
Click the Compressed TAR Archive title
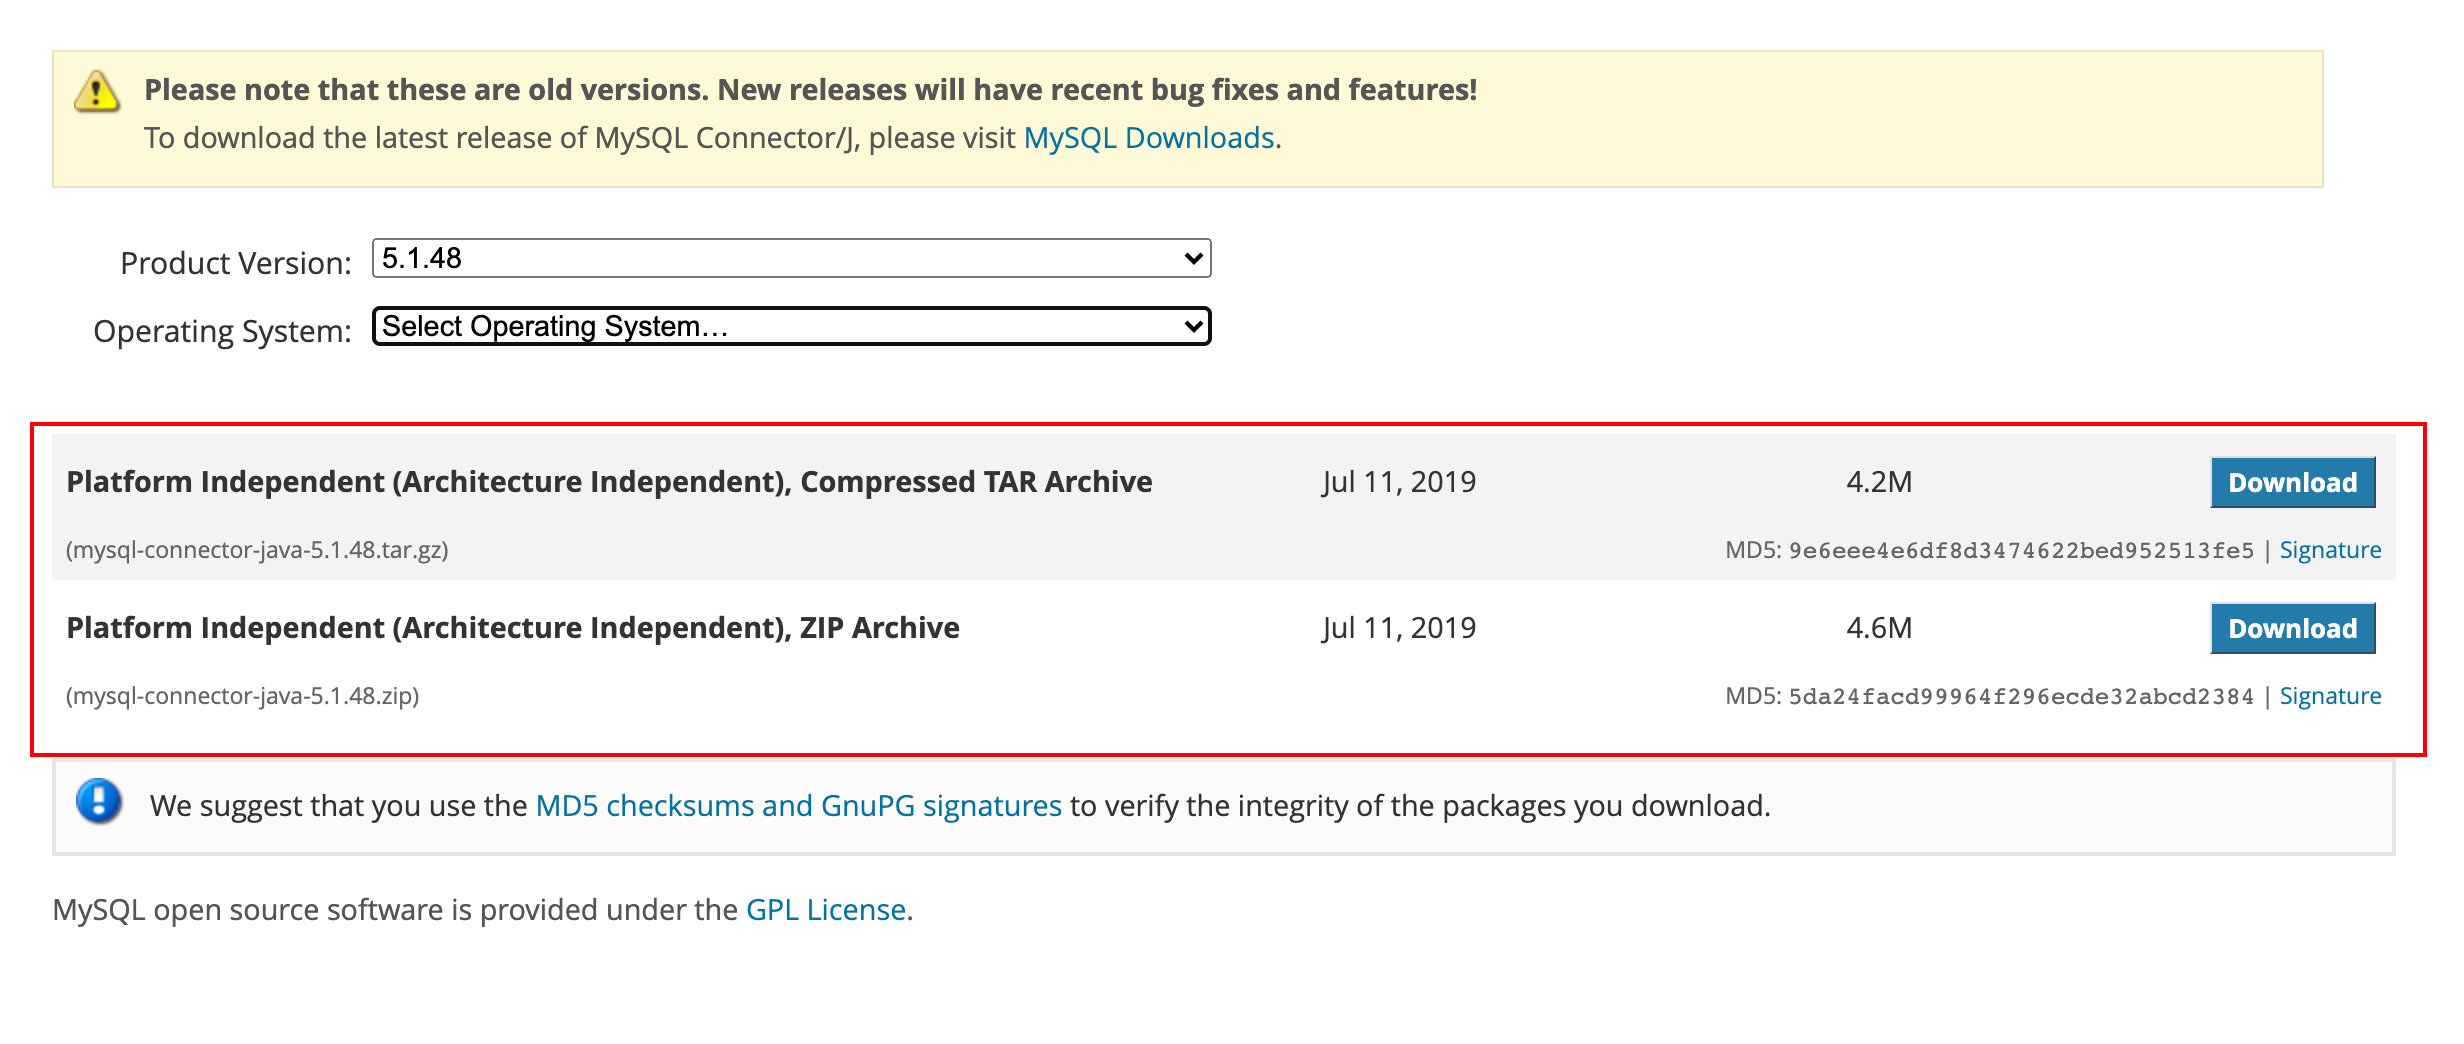(609, 482)
